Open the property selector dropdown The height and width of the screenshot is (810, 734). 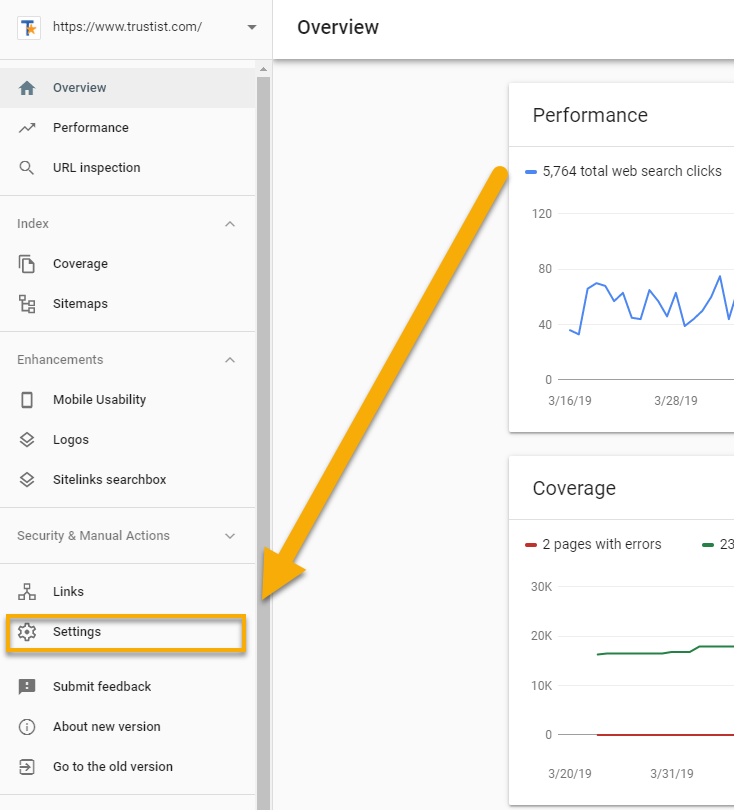pos(252,28)
